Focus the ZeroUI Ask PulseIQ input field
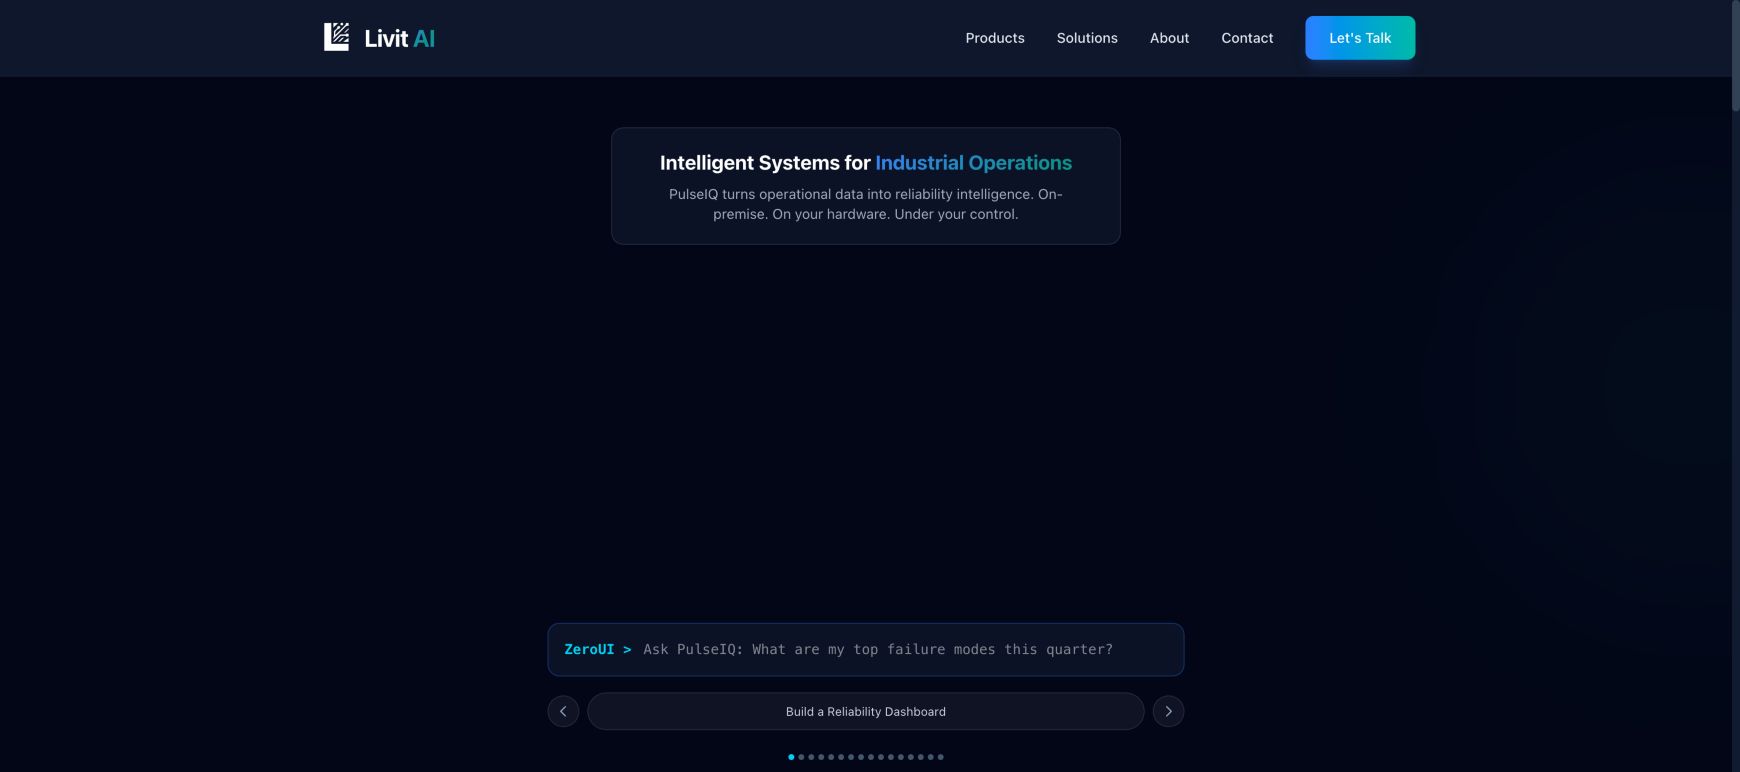 866,650
